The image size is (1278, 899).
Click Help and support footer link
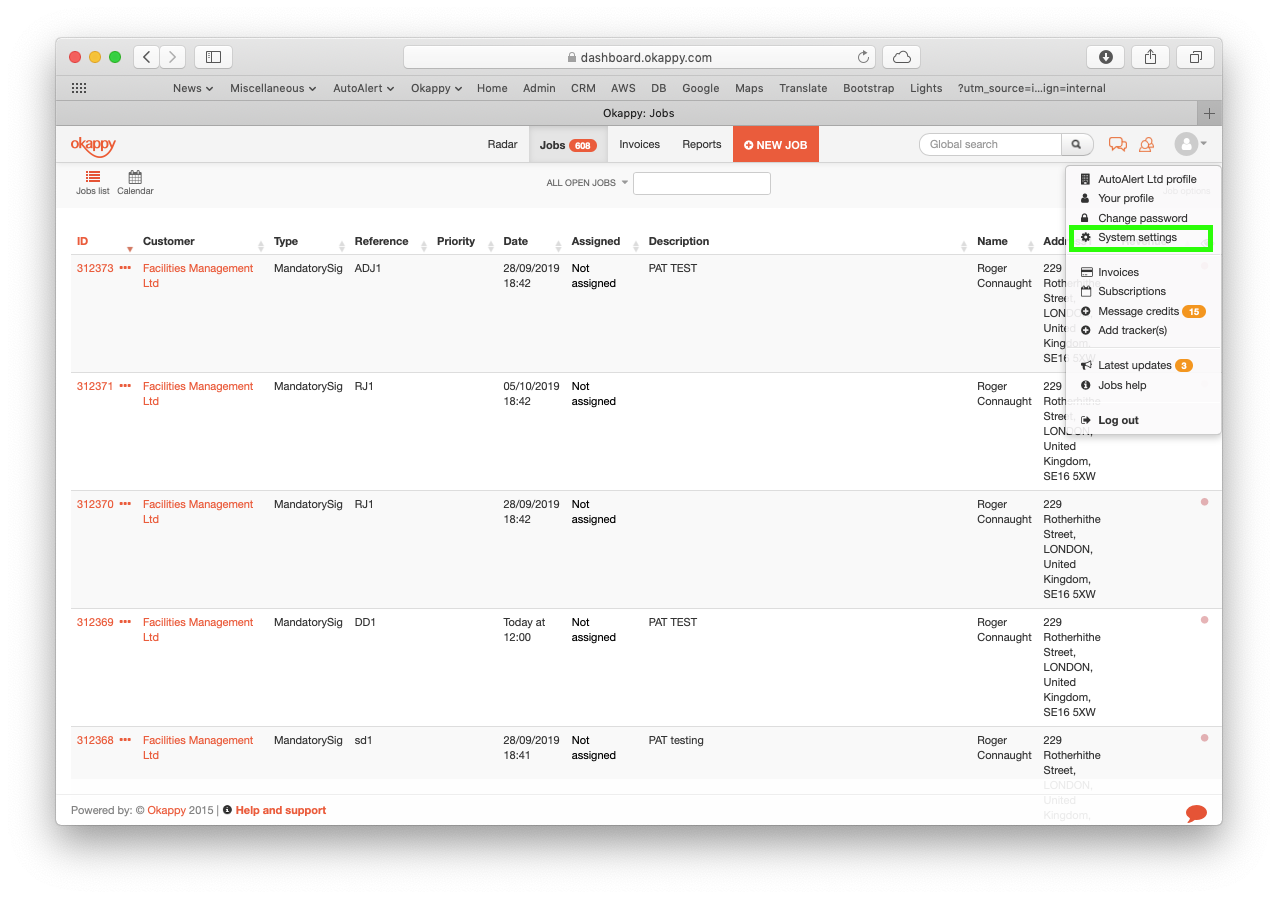pos(281,810)
